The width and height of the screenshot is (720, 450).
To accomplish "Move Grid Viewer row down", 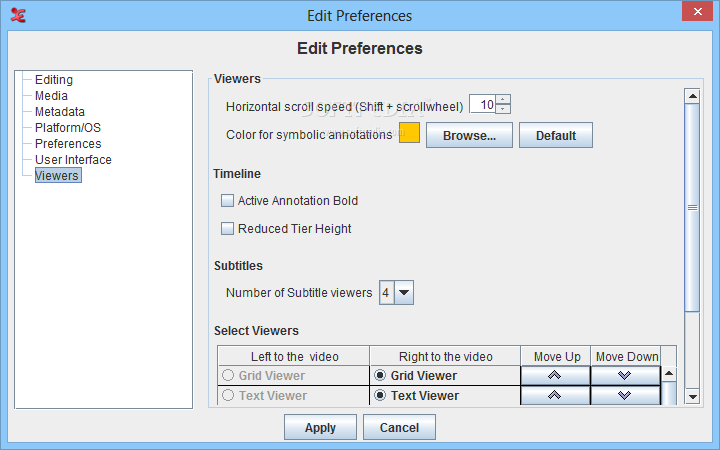I will point(625,376).
